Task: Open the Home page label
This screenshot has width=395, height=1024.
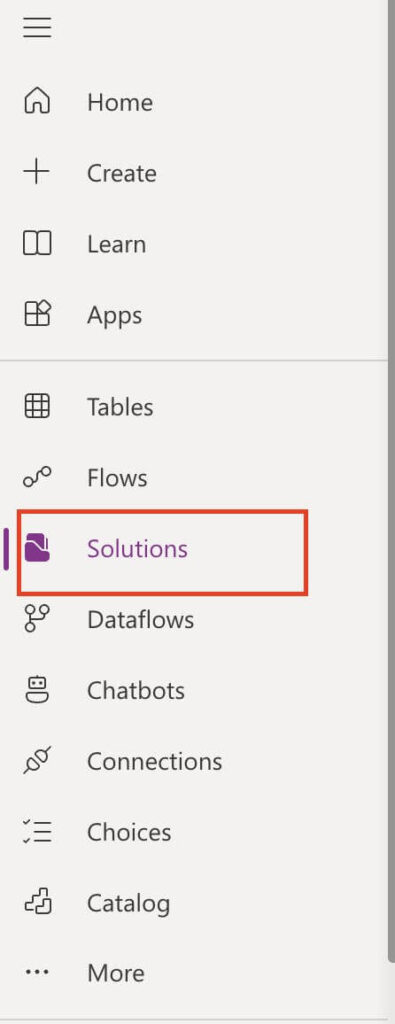Action: (120, 103)
